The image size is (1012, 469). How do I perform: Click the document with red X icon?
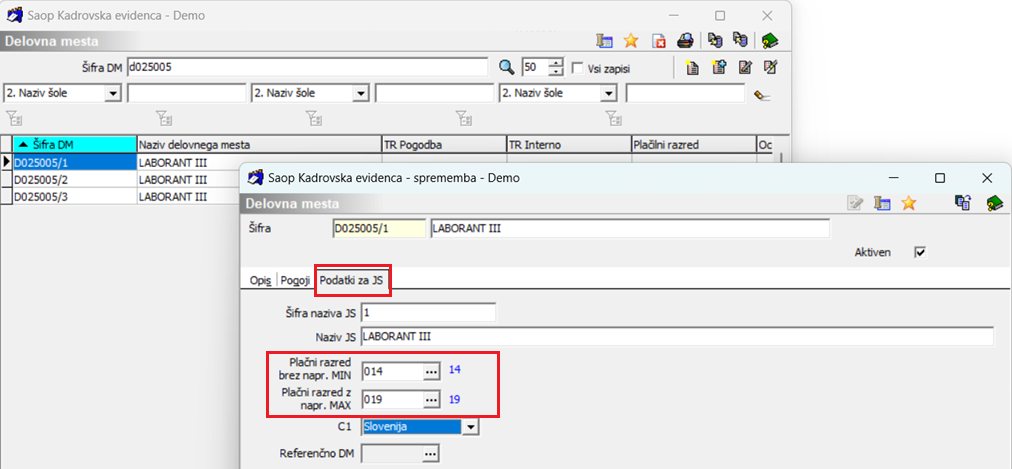pos(659,41)
